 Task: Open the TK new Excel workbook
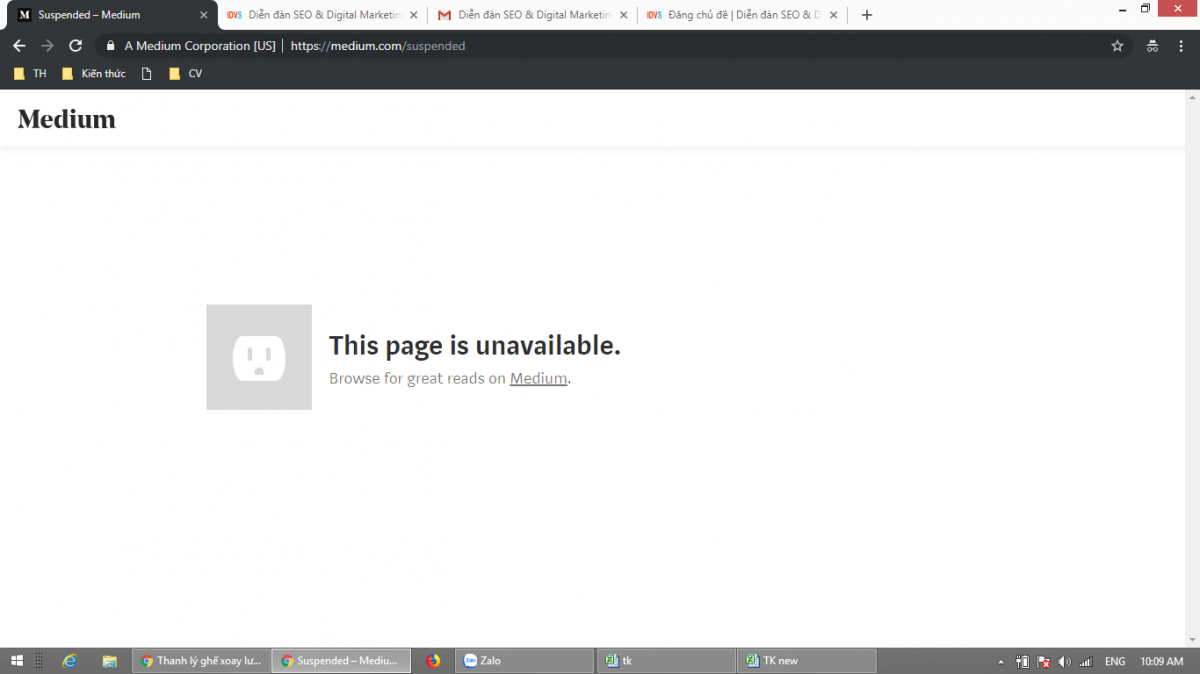(x=808, y=661)
